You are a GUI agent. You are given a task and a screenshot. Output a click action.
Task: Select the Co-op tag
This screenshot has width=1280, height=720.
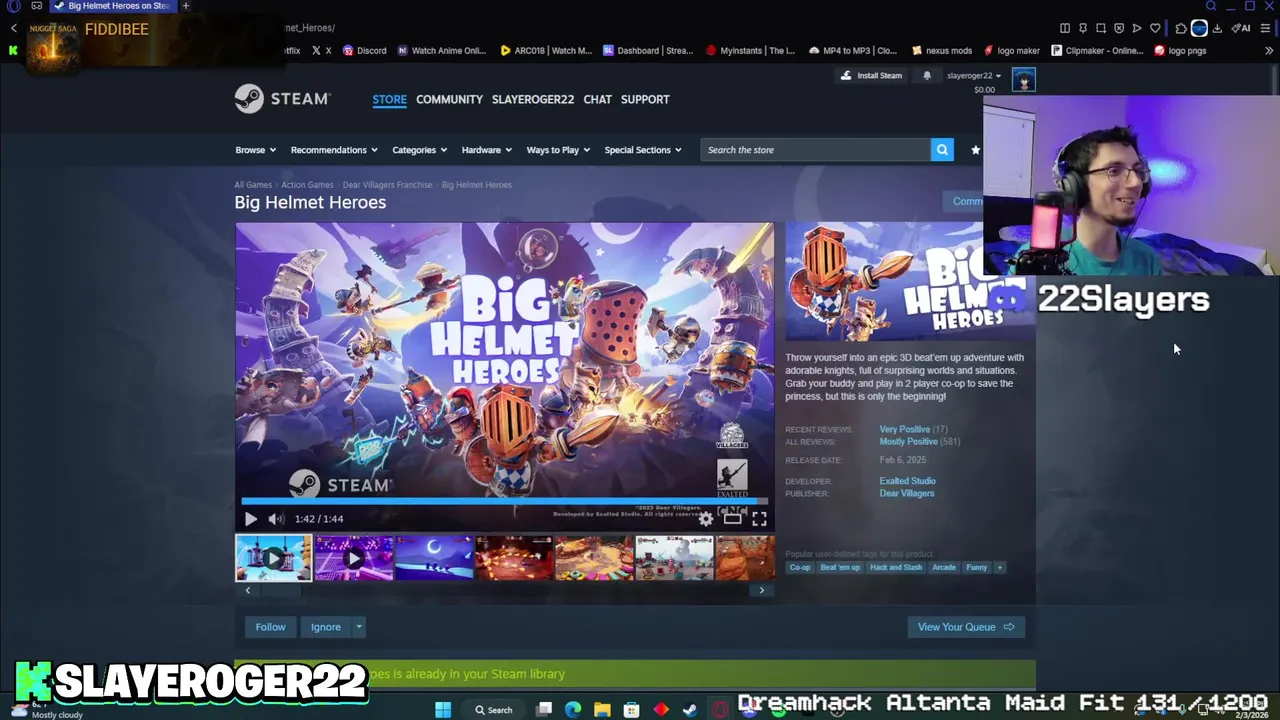[x=800, y=567]
